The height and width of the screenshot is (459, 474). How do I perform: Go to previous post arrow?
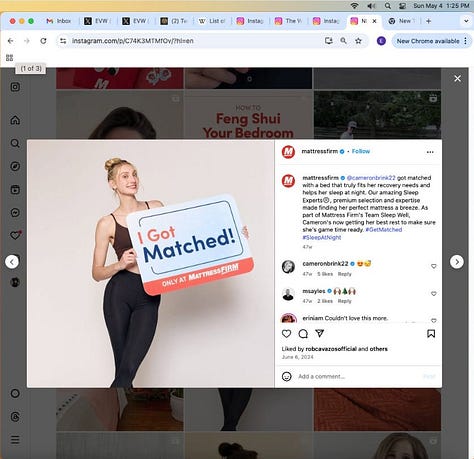click(12, 262)
